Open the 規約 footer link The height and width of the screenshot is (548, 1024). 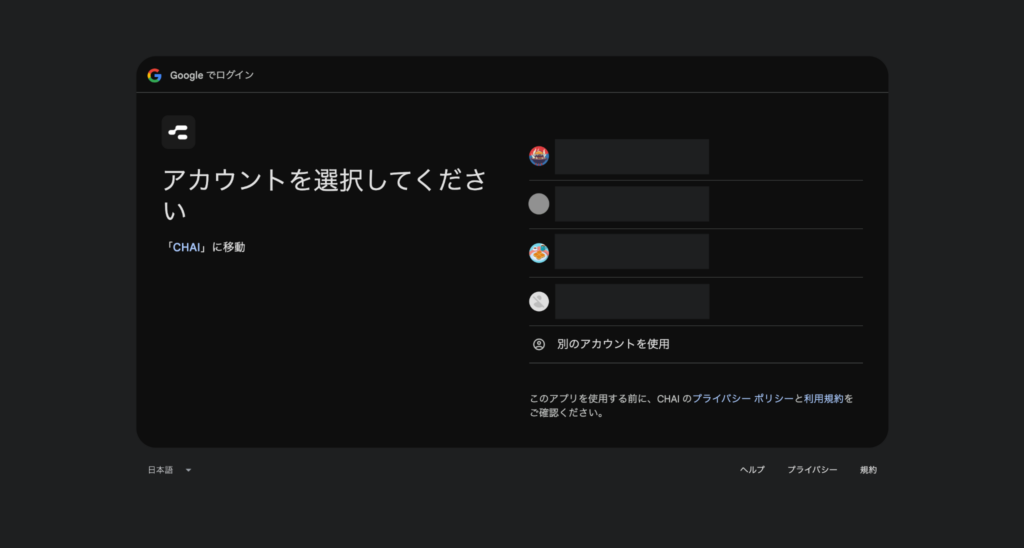(x=869, y=470)
